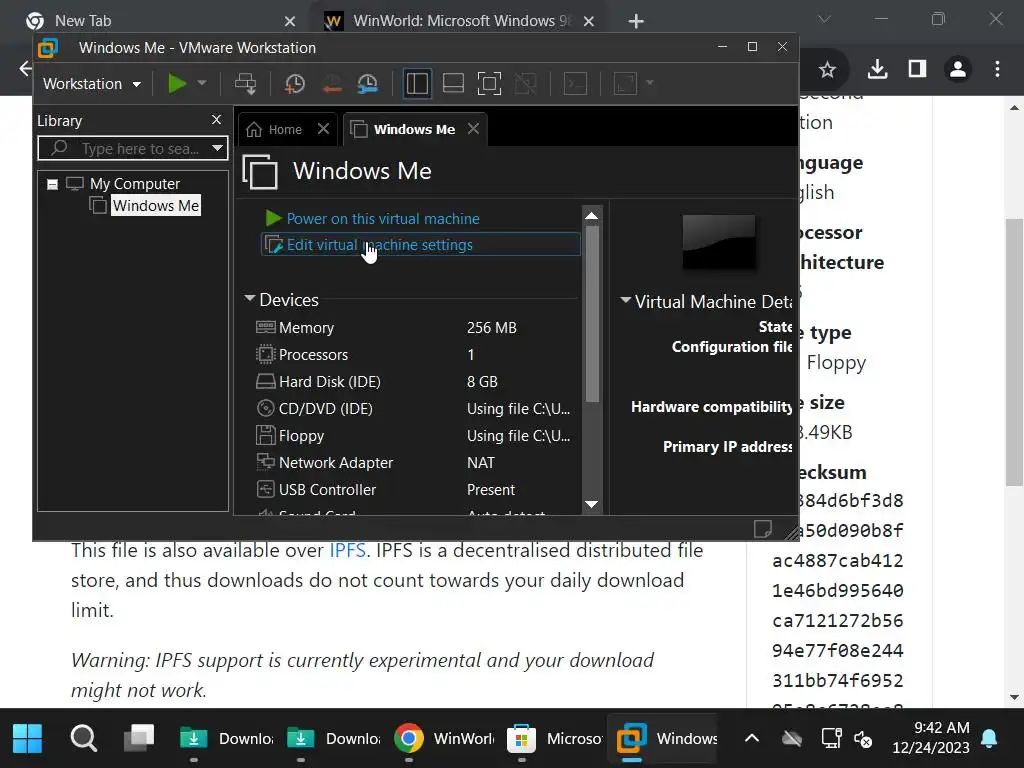Toggle the thumbnail bar view button
This screenshot has height=768, width=1024.
pos(453,84)
